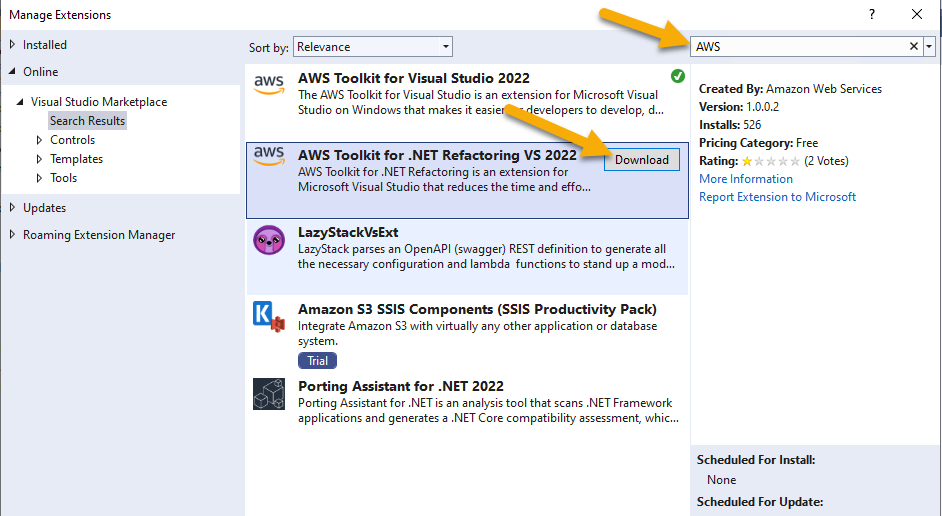Select AWS Toolkit for .NET Refactoring VS 2022 title
Screen dimensions: 942x516
[x=437, y=155]
